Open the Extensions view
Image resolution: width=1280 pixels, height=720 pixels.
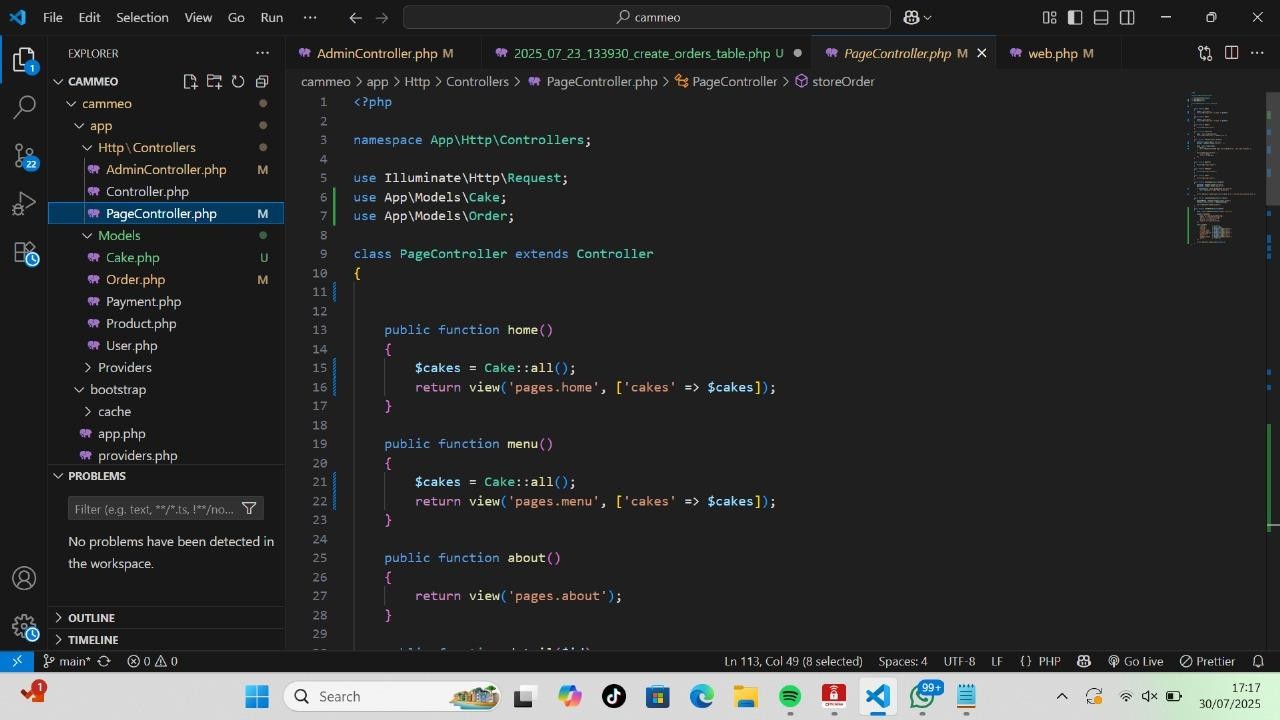(24, 253)
